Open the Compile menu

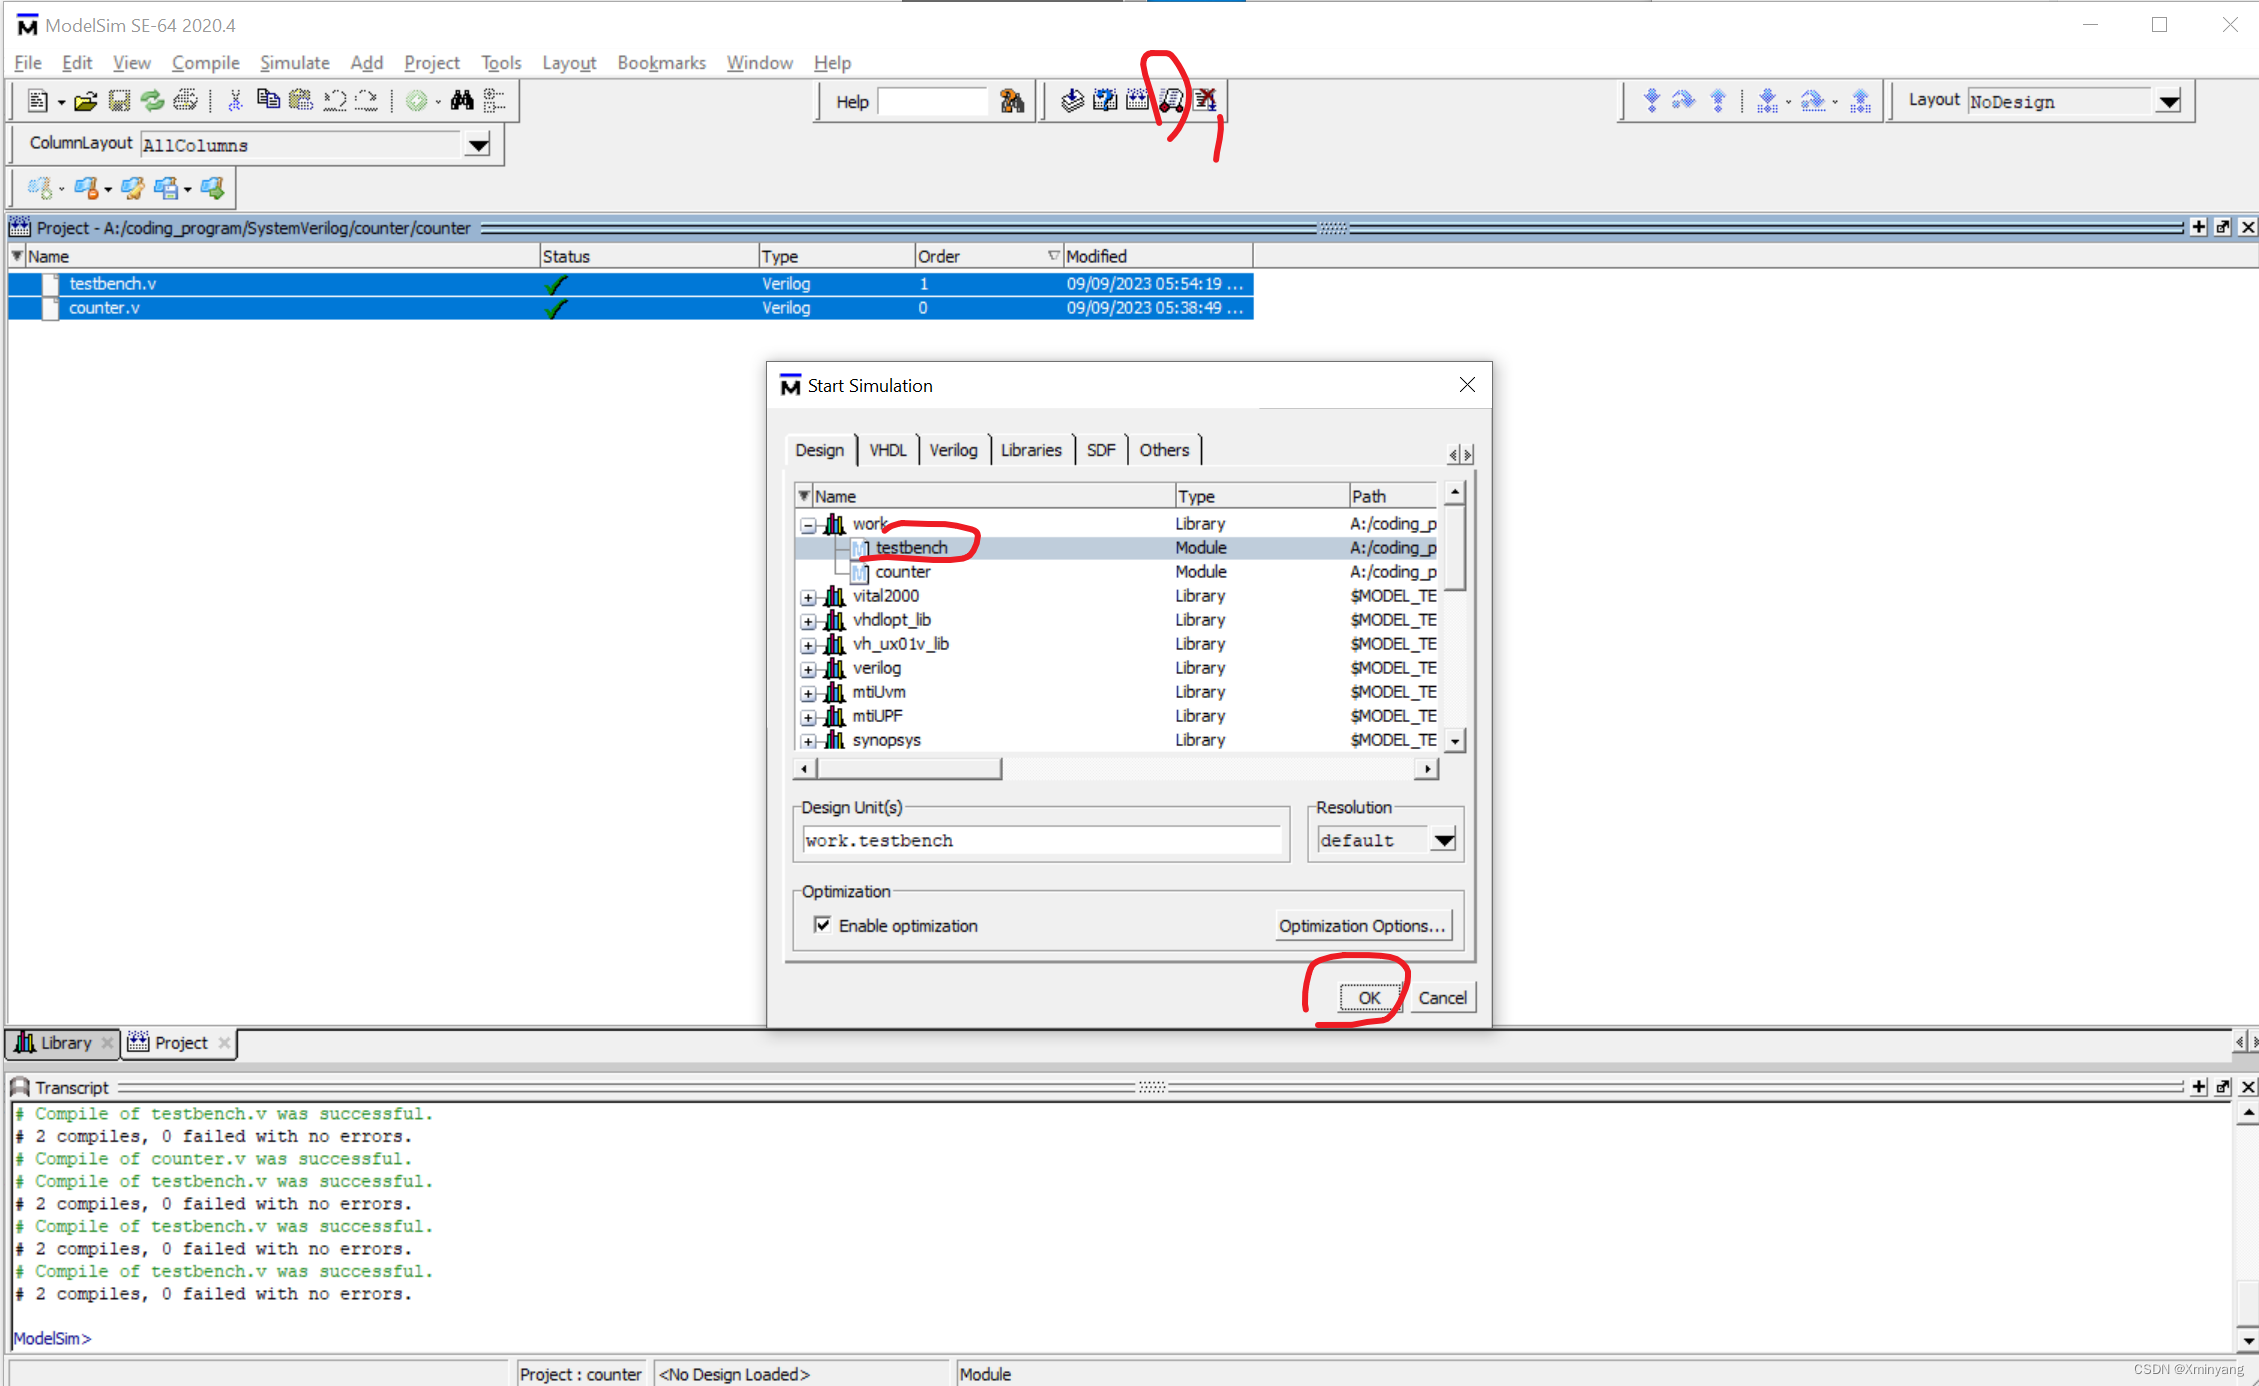tap(205, 63)
